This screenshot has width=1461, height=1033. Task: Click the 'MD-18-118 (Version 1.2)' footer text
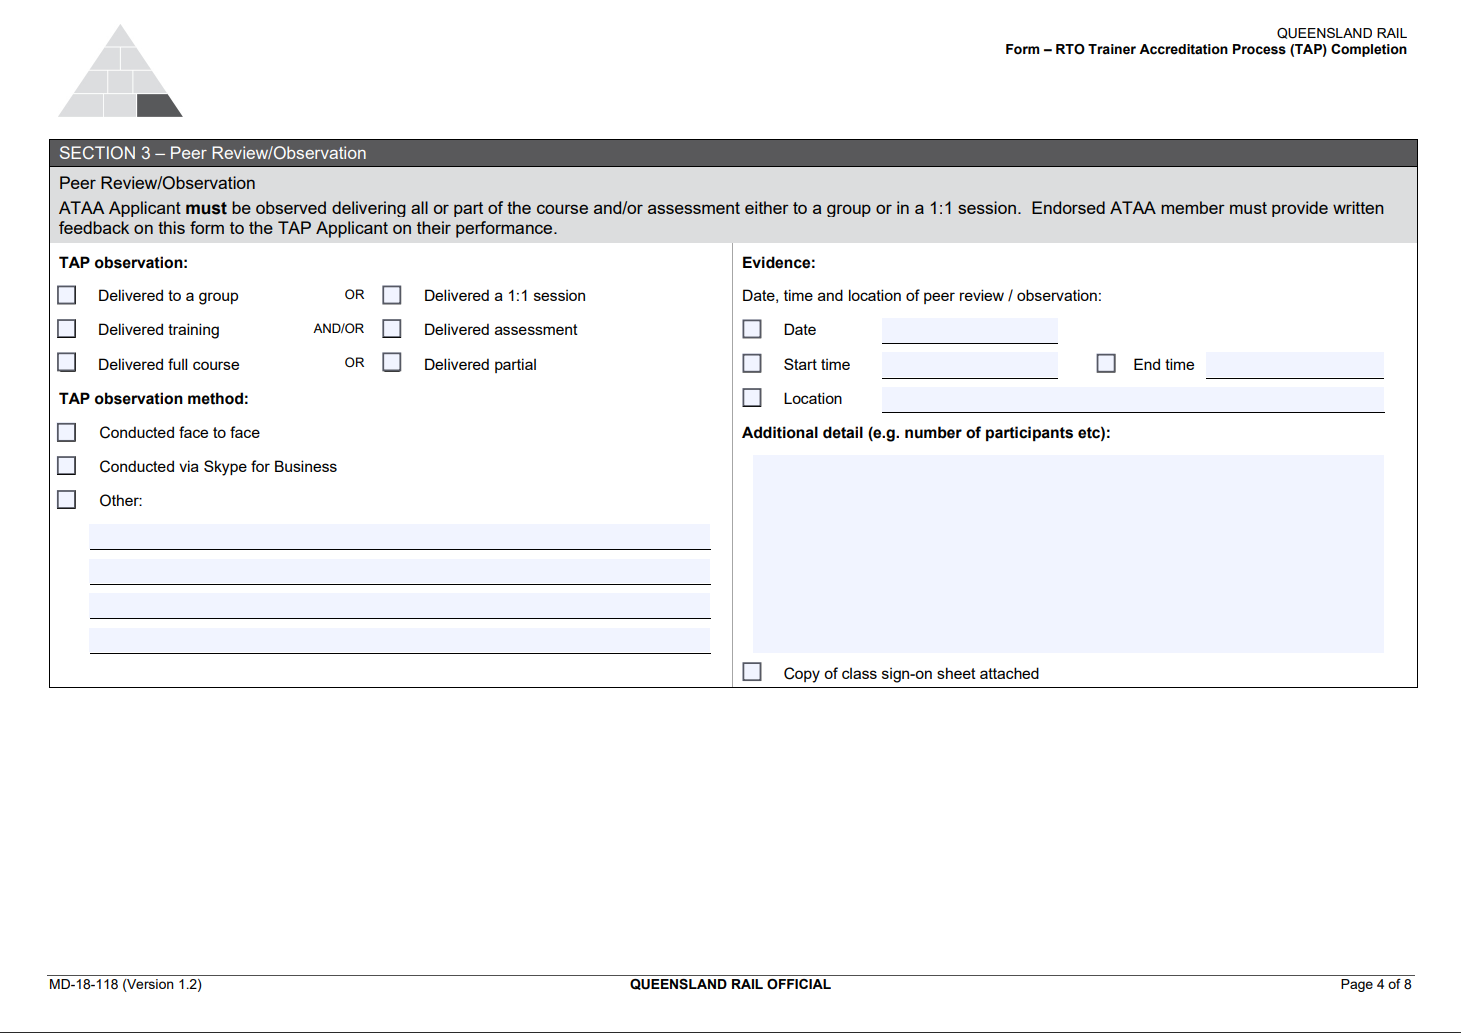[125, 984]
